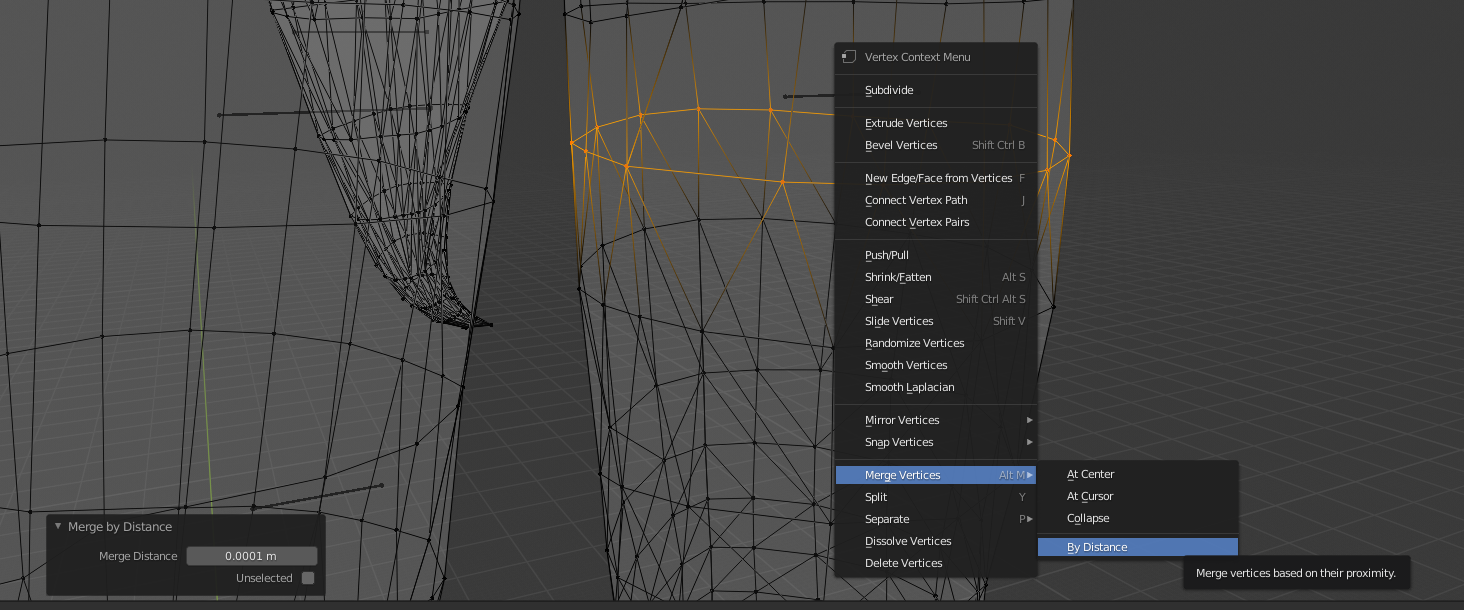
Task: Toggle the Unselected checkbox
Action: coord(308,578)
